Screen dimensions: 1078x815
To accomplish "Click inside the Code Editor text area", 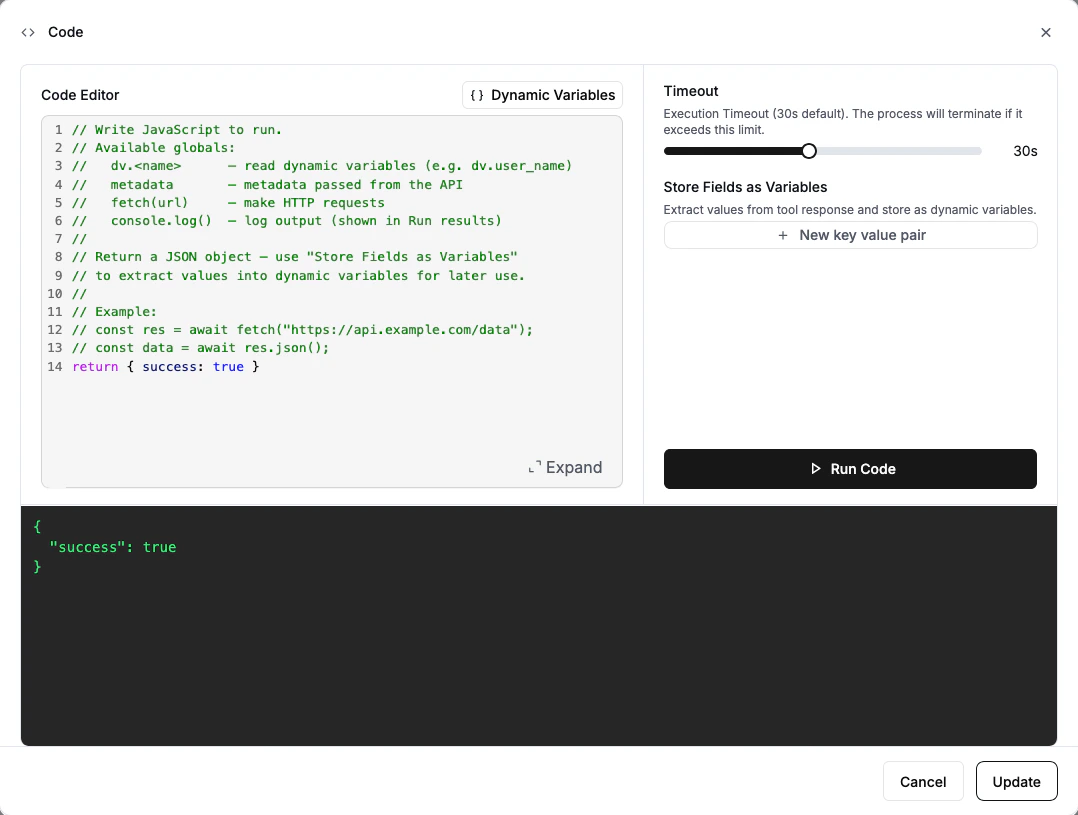I will click(x=330, y=410).
